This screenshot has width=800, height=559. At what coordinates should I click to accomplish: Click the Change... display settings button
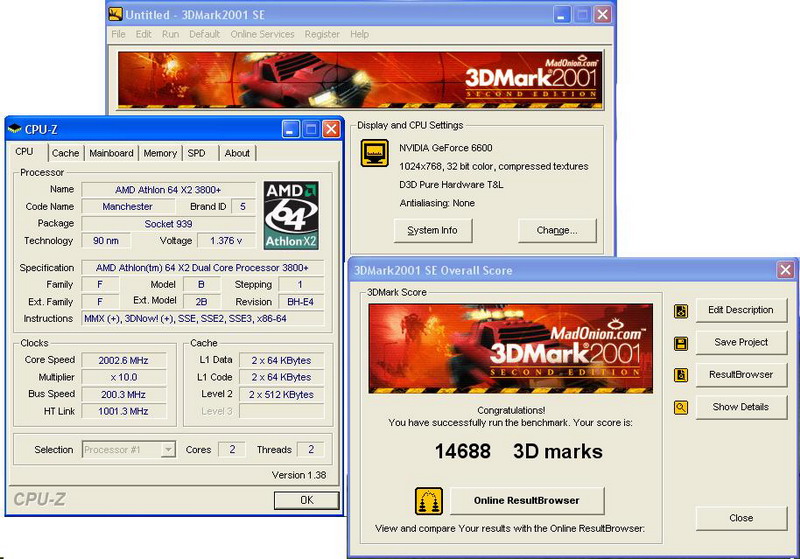point(557,231)
